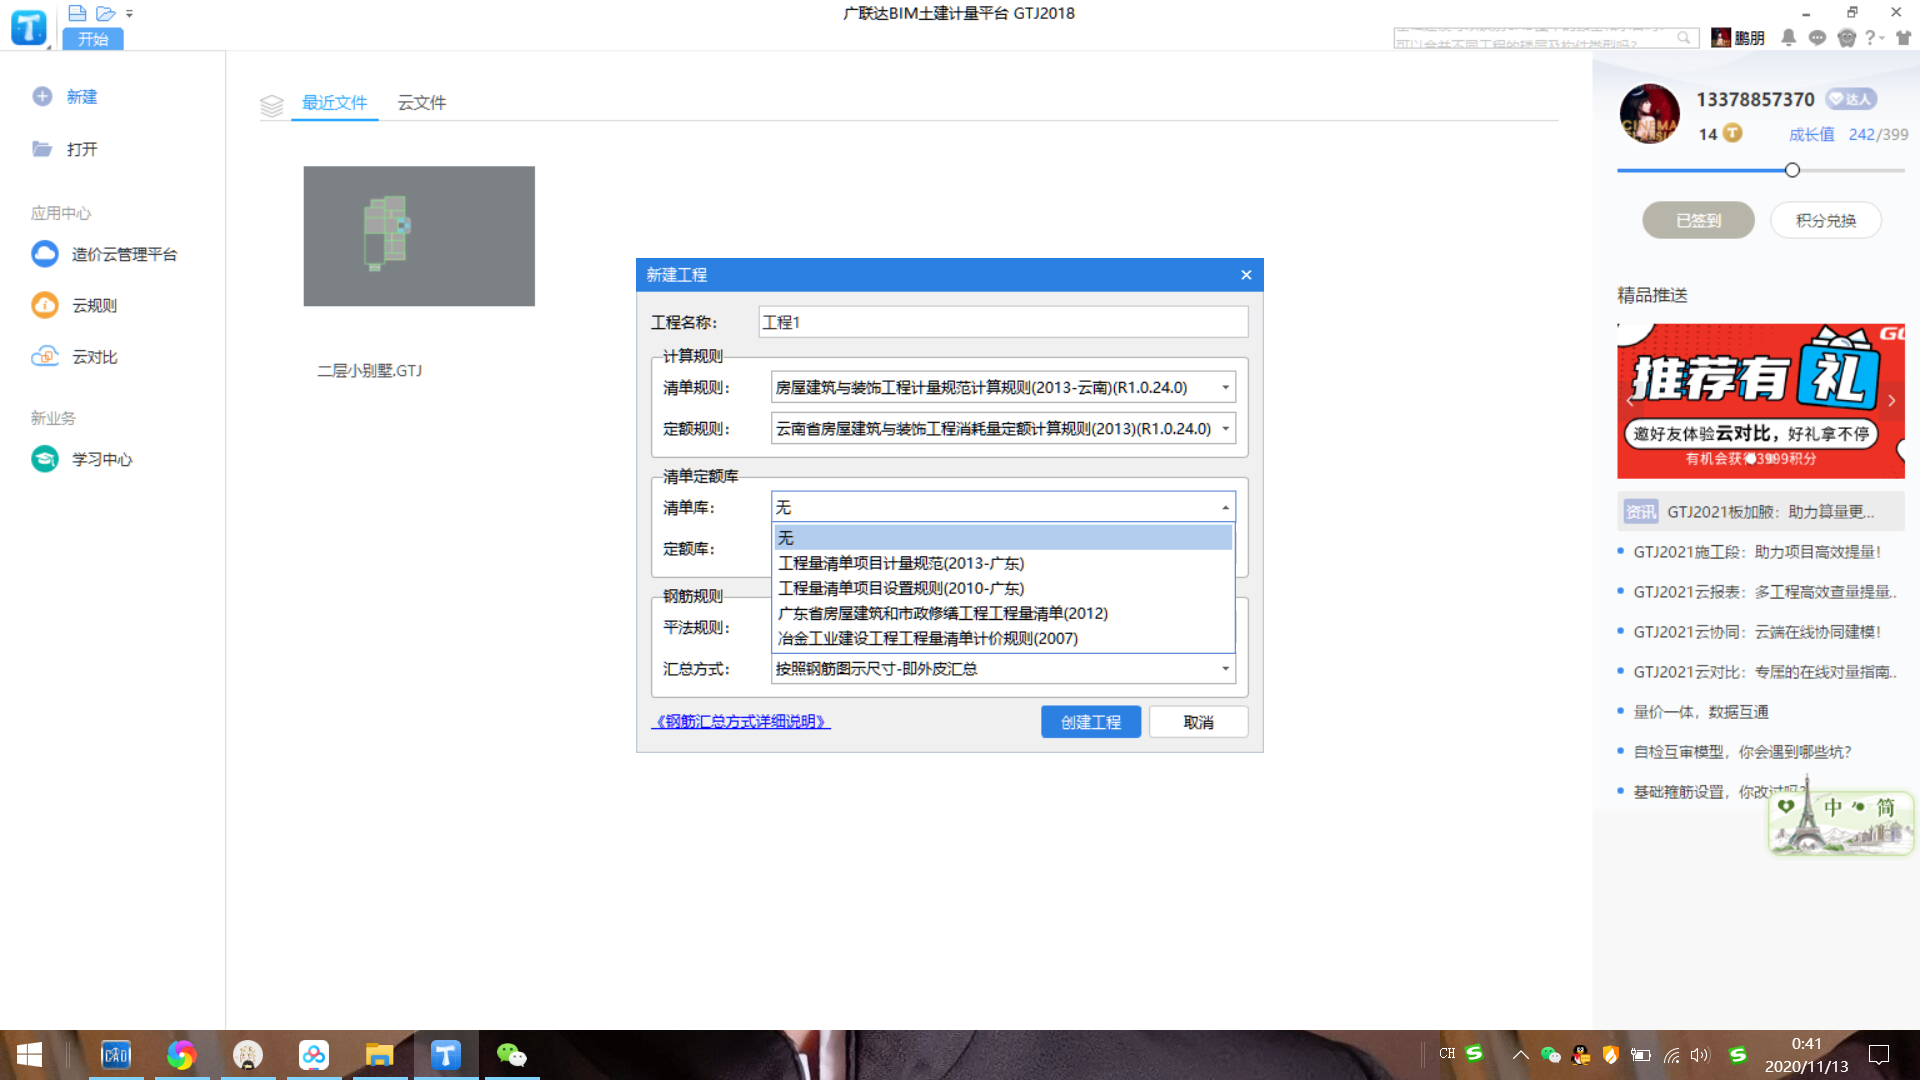Screen dimensions: 1920x1080
Task: Open the notification bell icon
Action: (x=1788, y=38)
